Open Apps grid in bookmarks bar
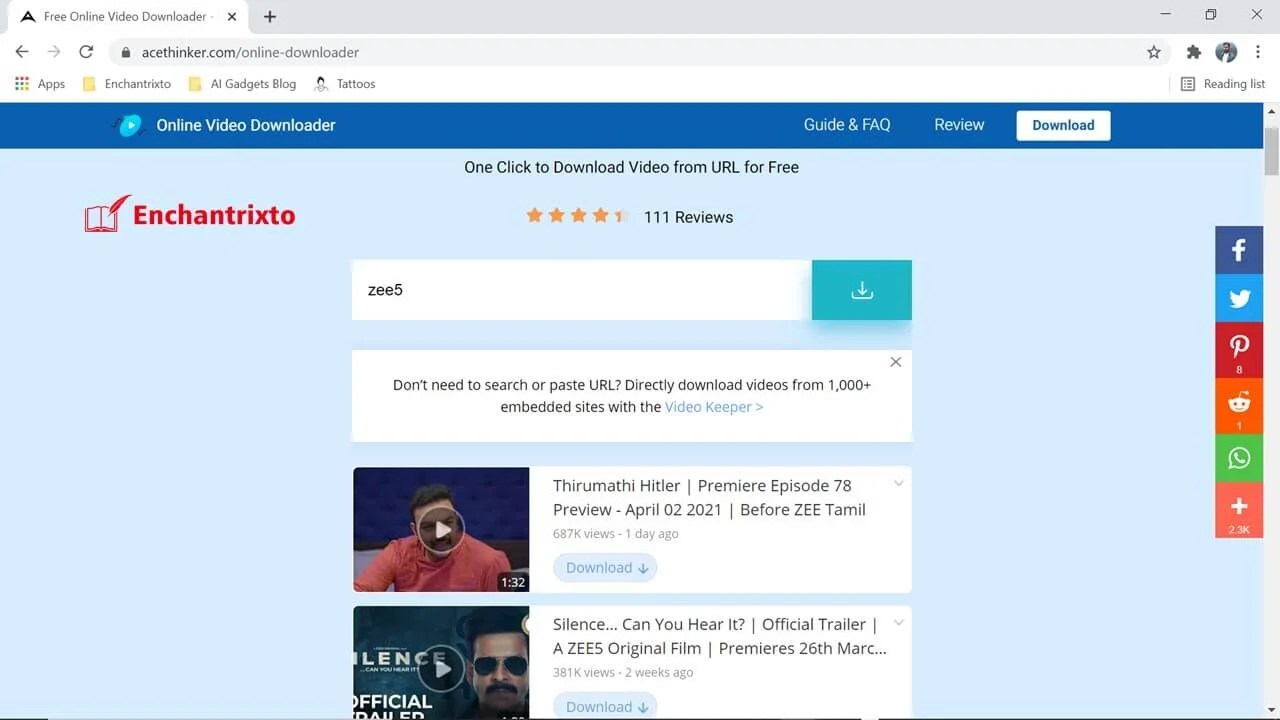The image size is (1280, 720). [x=40, y=84]
